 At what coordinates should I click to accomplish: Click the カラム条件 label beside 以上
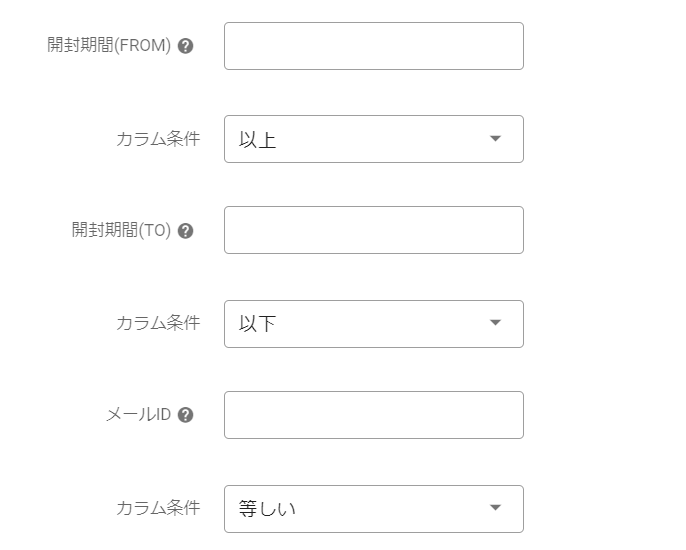157,139
